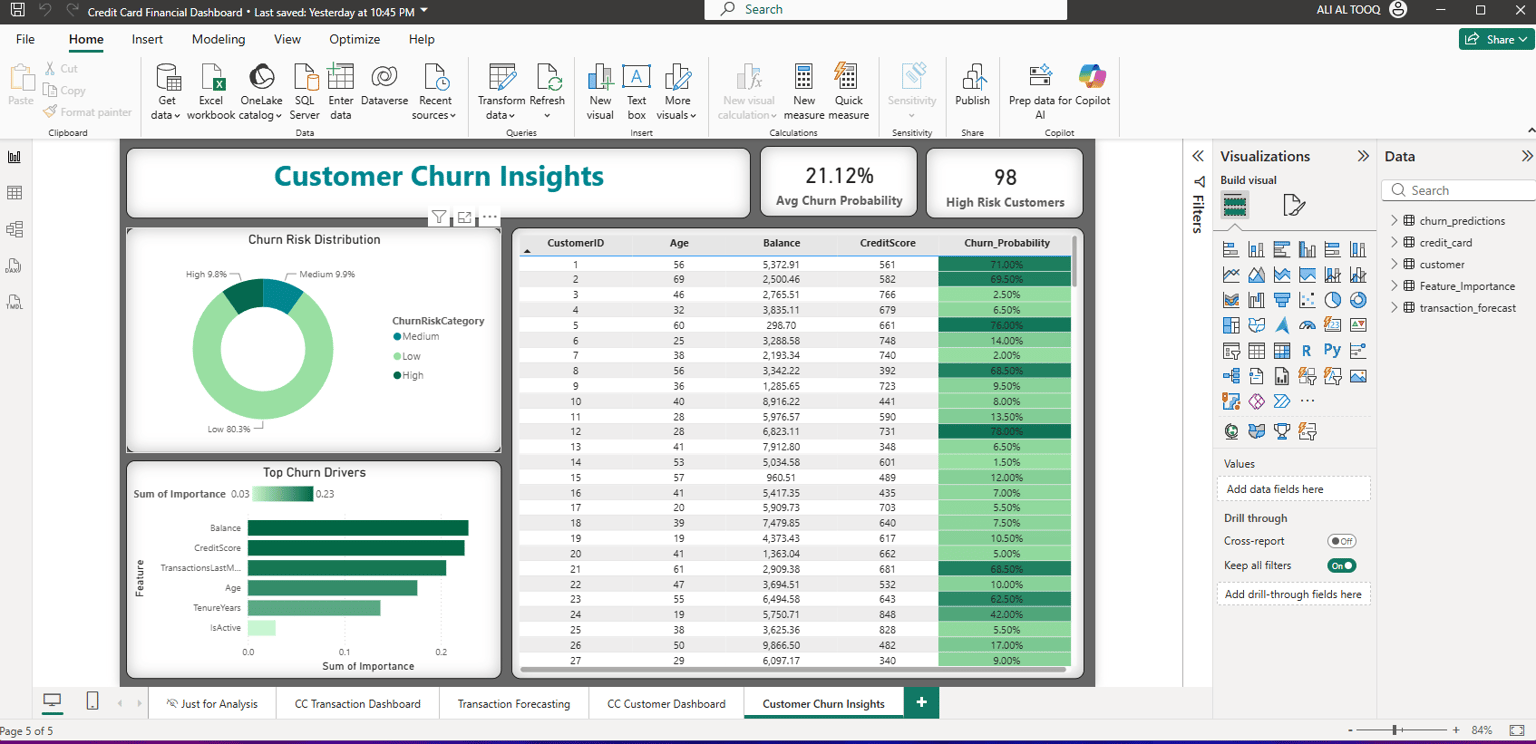Click the filter icon above donut chart
Image resolution: width=1536 pixels, height=744 pixels.
[x=439, y=217]
